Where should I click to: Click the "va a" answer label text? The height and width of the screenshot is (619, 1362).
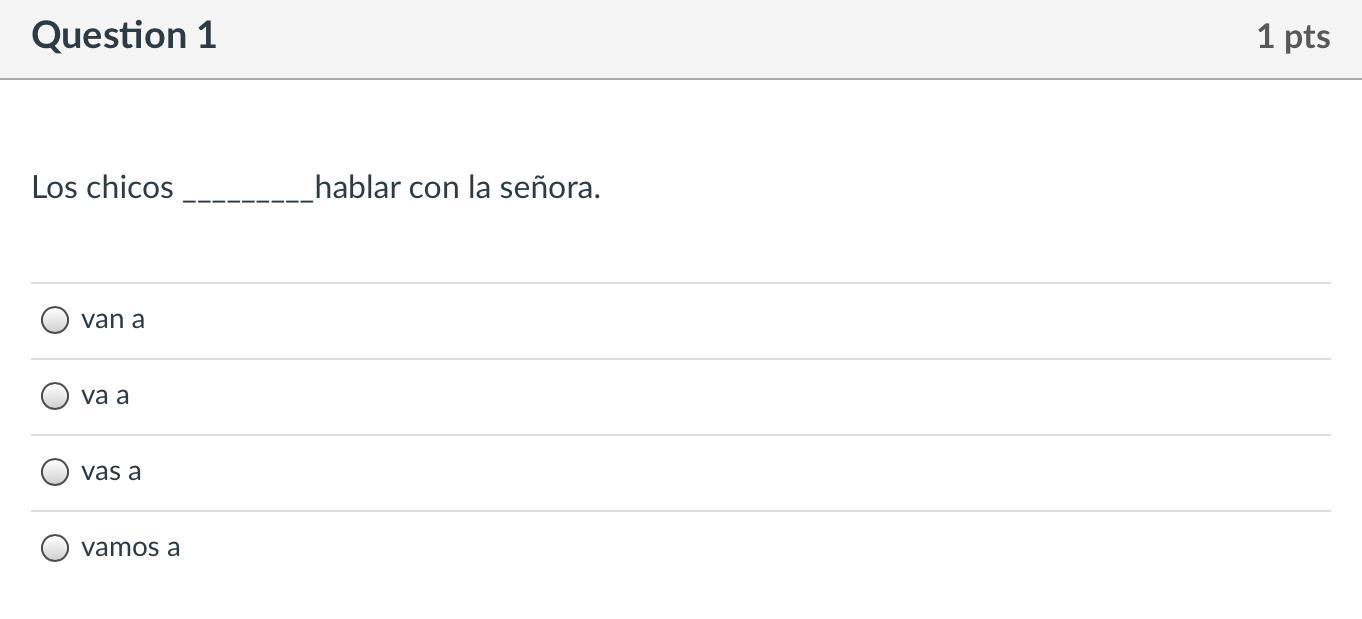pyautogui.click(x=105, y=396)
